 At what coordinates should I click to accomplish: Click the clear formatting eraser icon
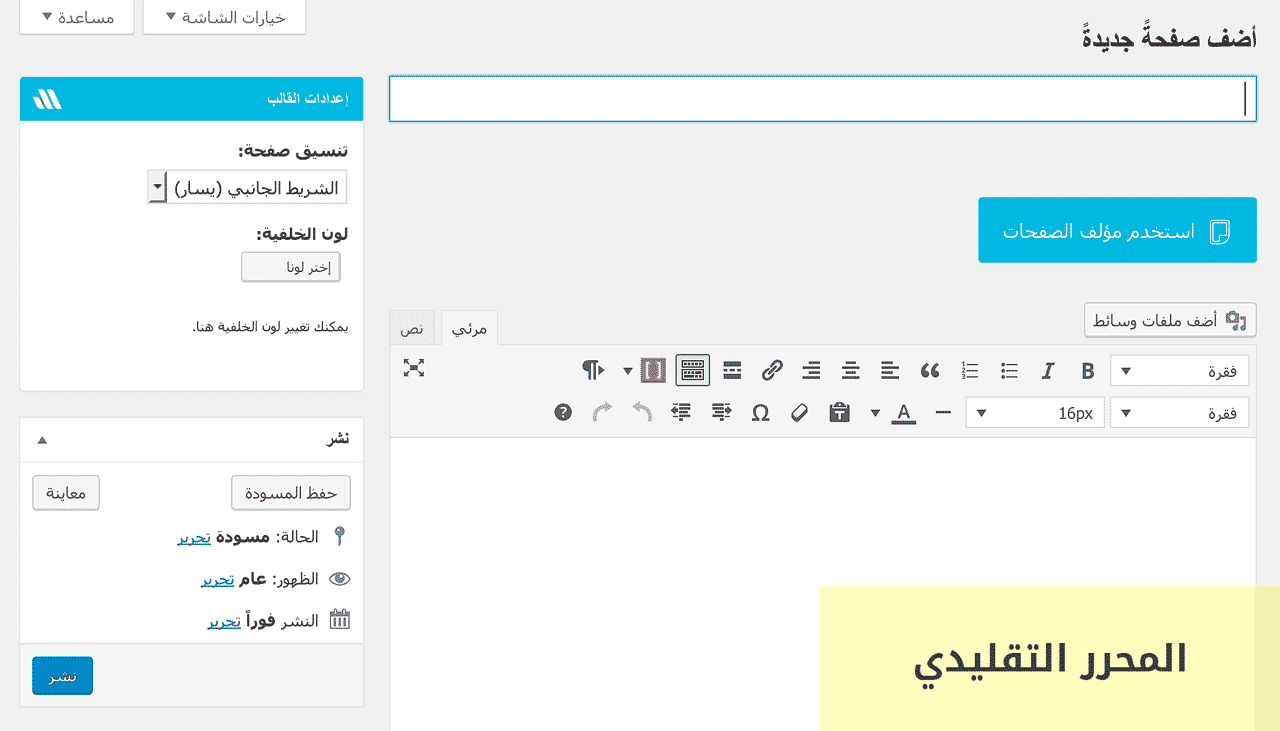(799, 412)
